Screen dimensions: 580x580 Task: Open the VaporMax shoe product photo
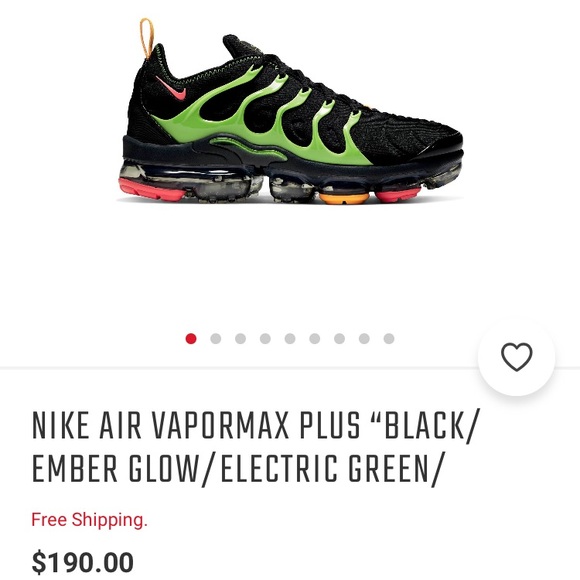pyautogui.click(x=290, y=110)
